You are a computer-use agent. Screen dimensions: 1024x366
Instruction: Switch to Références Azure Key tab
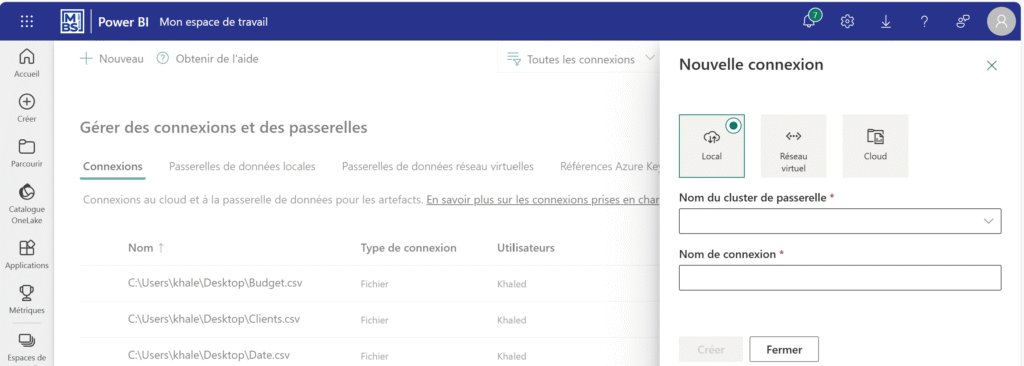[x=610, y=167]
